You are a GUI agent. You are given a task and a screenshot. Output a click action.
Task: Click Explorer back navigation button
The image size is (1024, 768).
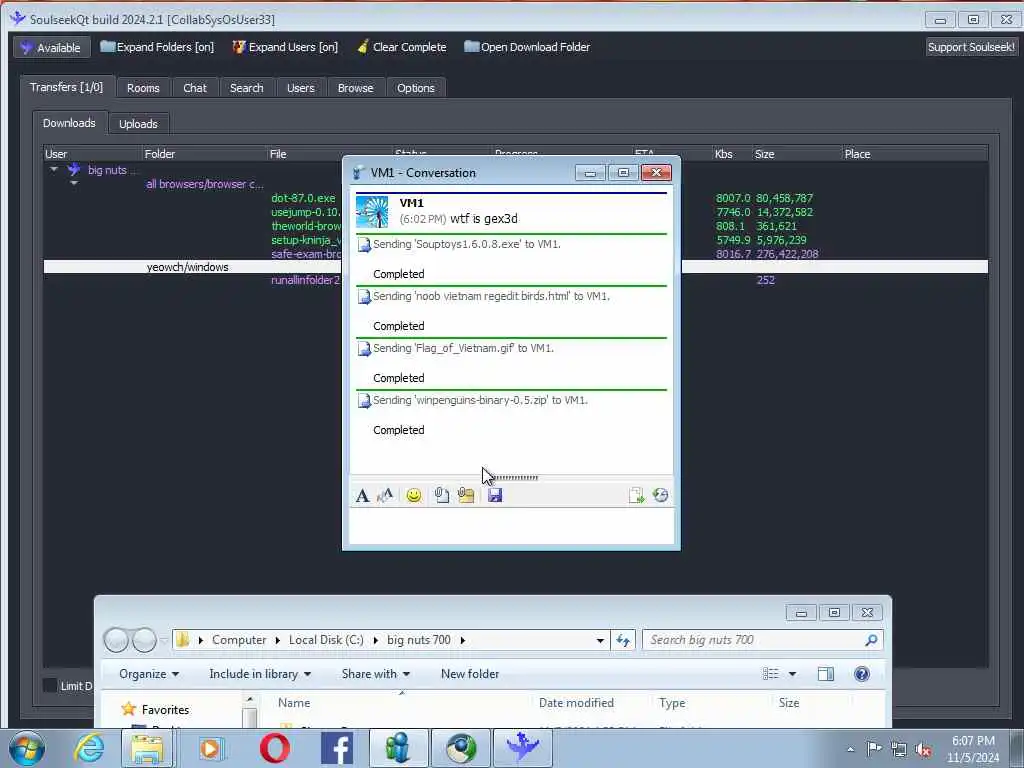click(116, 640)
